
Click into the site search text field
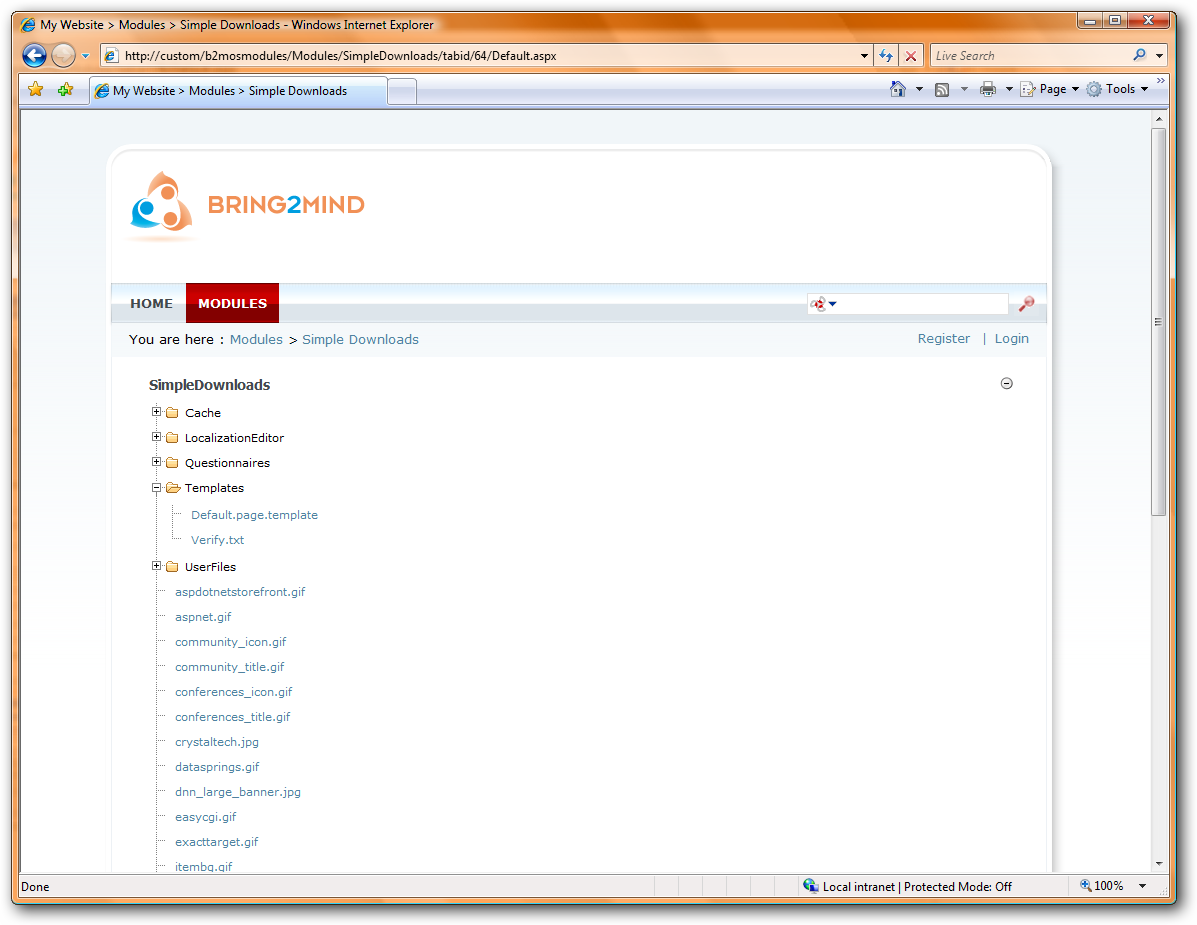coord(923,304)
